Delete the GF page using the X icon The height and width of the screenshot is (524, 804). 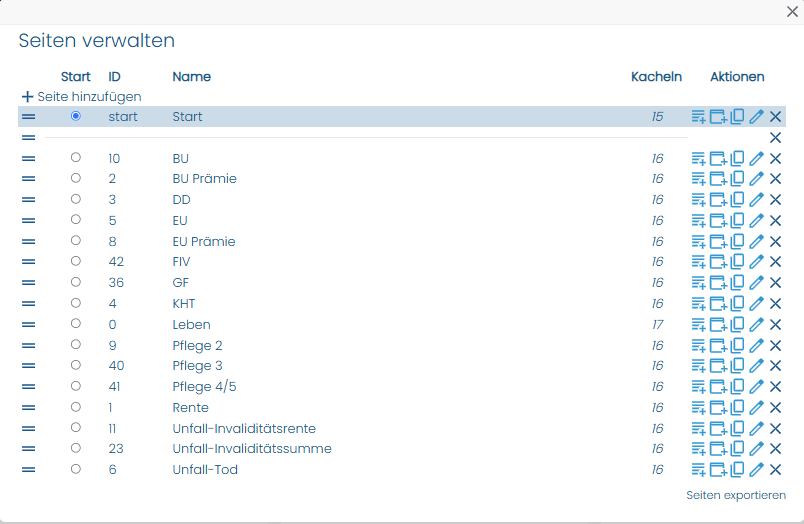point(775,283)
